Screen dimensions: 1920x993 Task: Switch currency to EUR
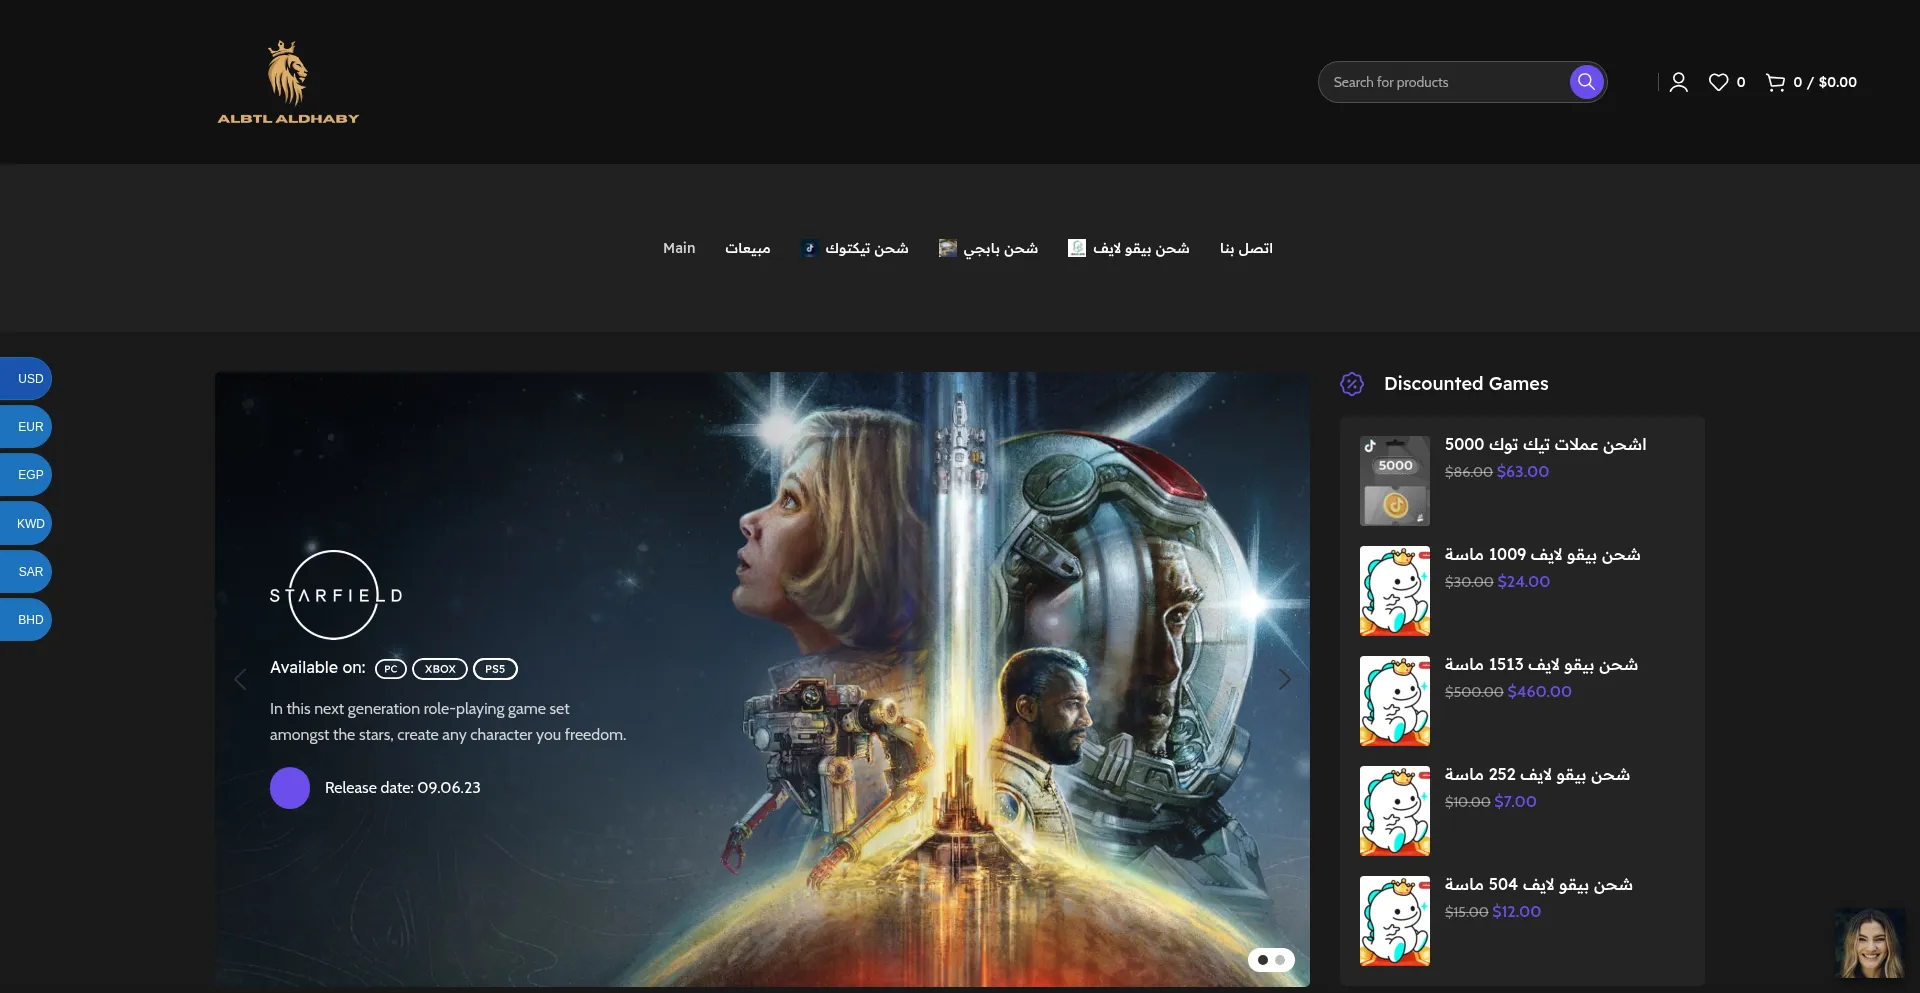(27, 427)
